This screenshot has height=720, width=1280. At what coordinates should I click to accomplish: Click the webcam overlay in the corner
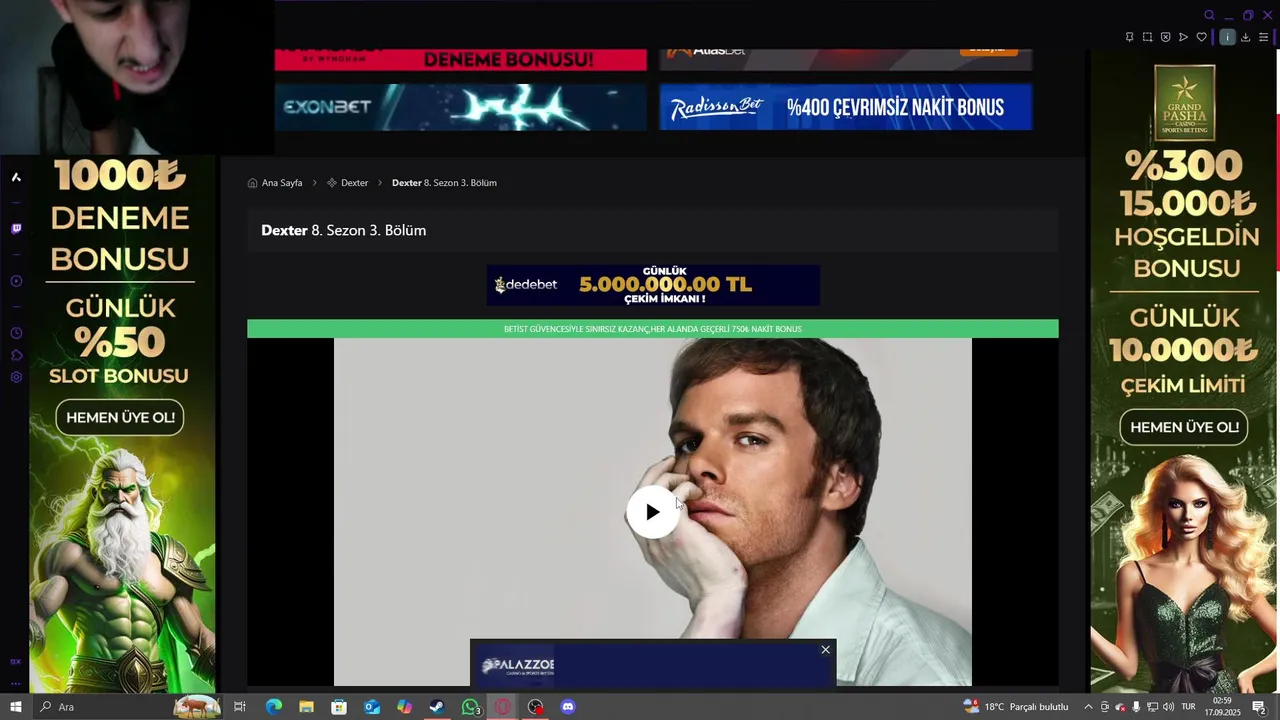pyautogui.click(x=137, y=77)
